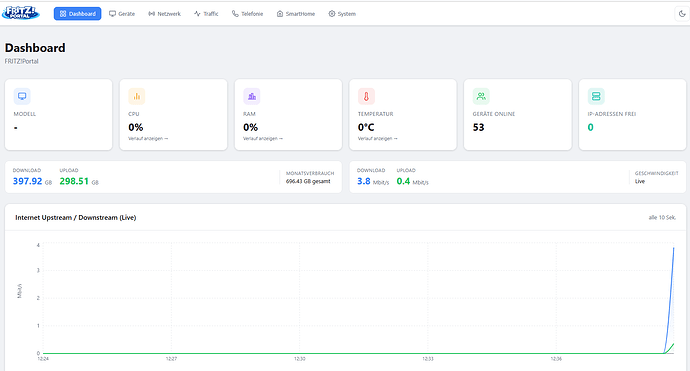Open the SmartHome tab
The image size is (690, 371).
tap(296, 14)
